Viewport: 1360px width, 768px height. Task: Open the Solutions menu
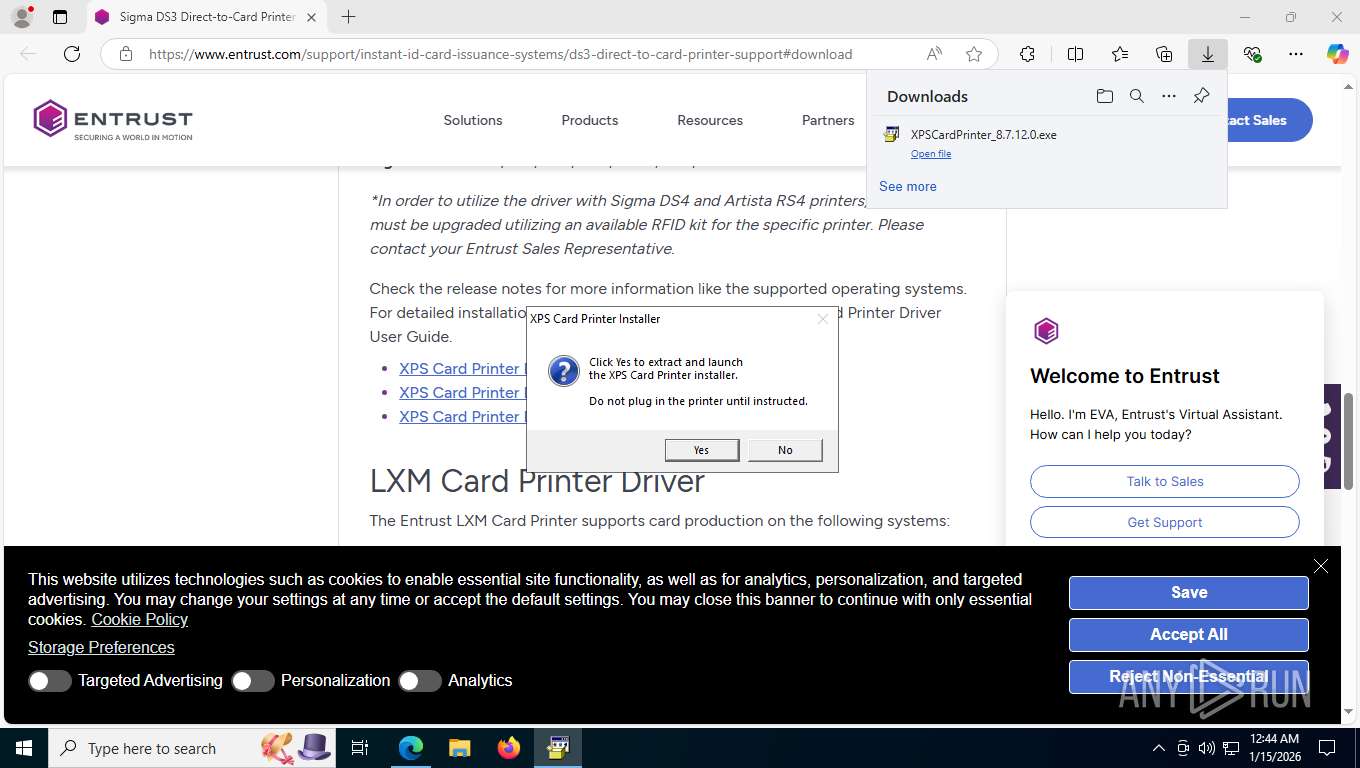[473, 120]
